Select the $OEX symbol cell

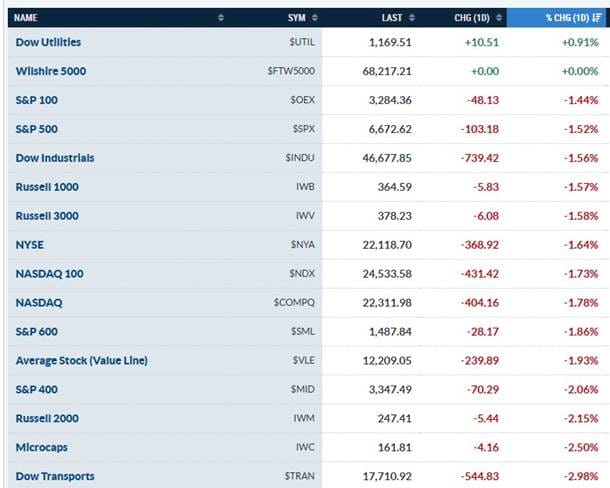pyautogui.click(x=302, y=100)
